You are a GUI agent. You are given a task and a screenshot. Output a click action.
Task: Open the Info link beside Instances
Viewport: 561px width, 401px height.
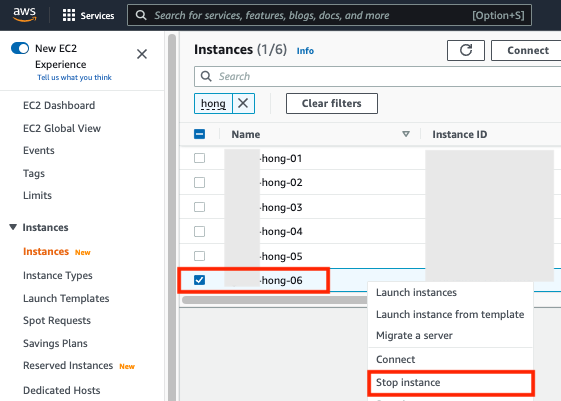[x=305, y=51]
